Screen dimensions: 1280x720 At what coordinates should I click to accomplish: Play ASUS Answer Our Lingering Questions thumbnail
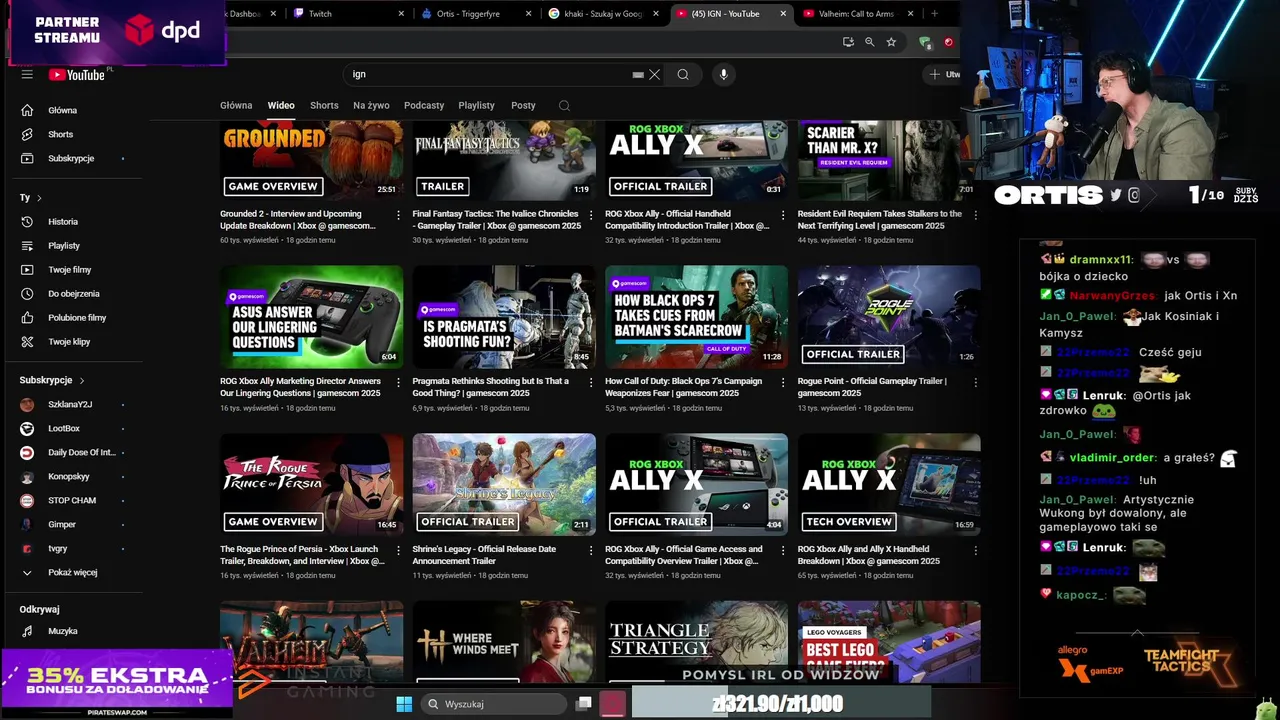point(312,317)
